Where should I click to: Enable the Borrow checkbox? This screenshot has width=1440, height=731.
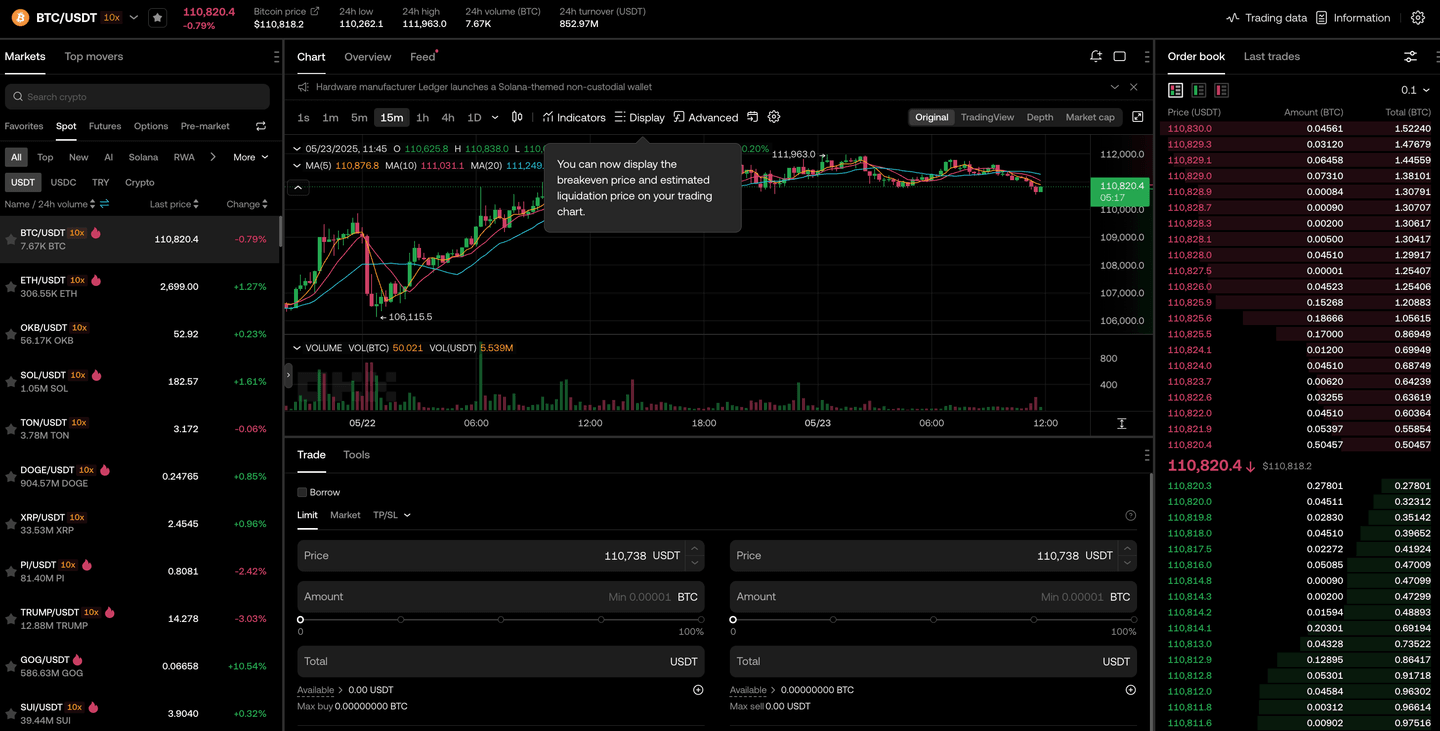(301, 492)
